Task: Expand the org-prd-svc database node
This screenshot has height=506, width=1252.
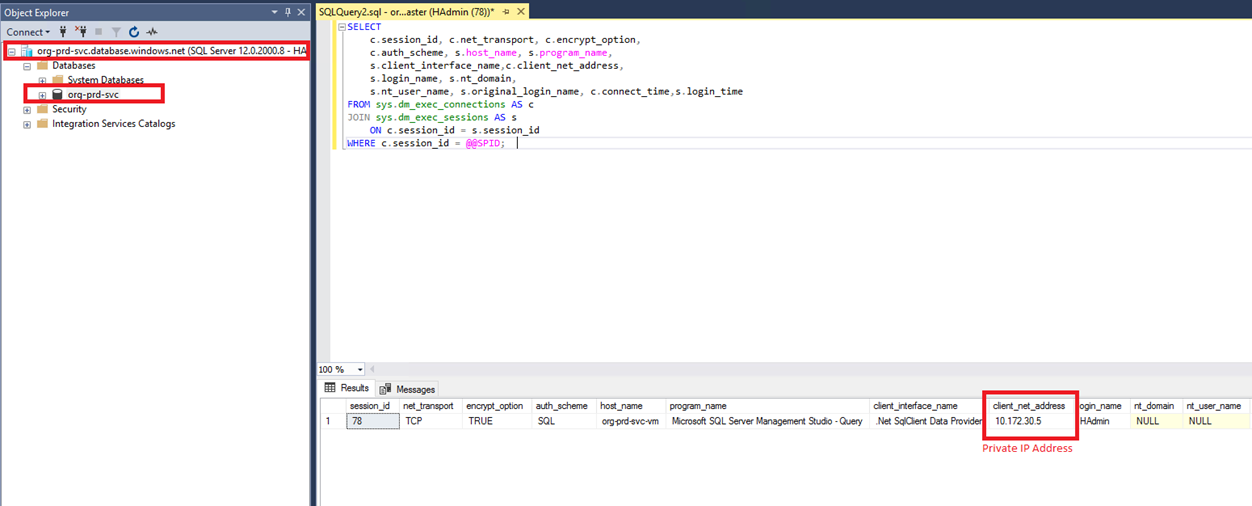Action: 42,95
